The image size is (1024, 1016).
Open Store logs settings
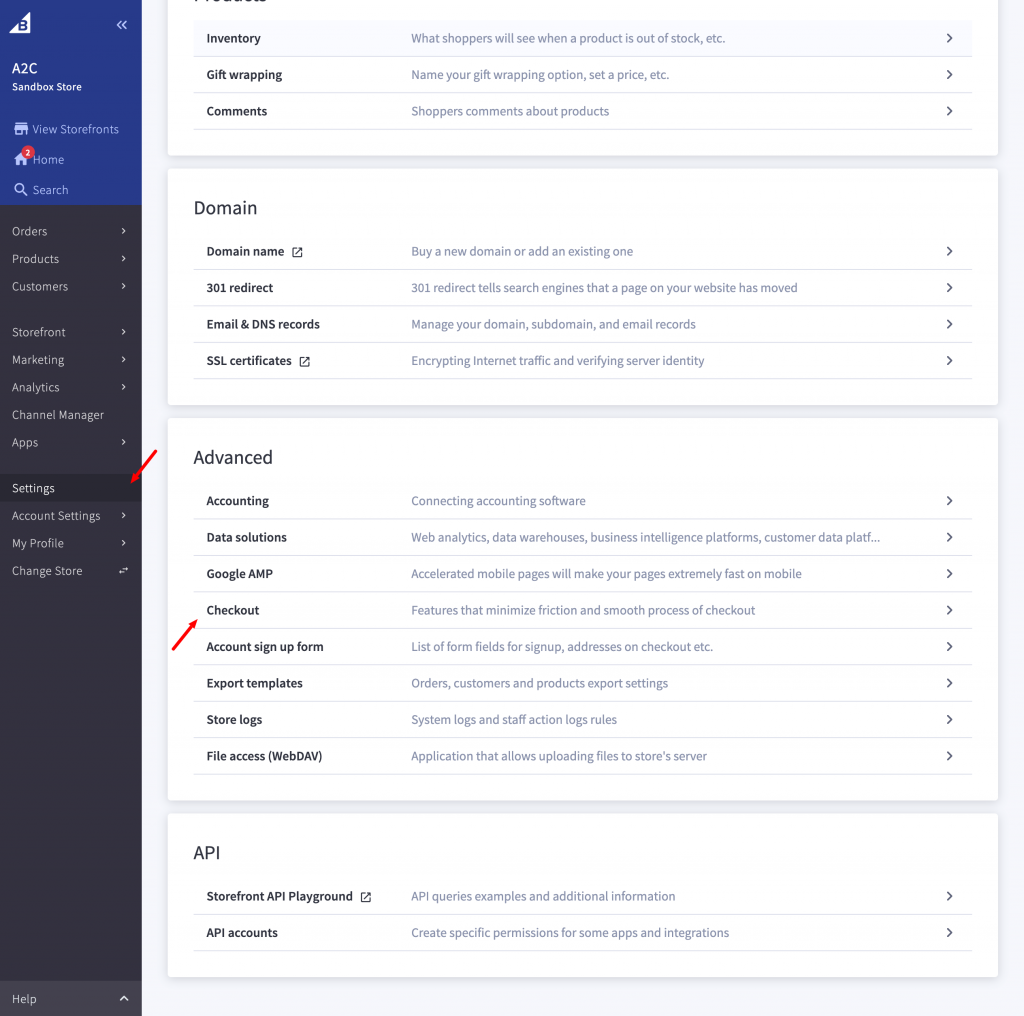click(x=583, y=720)
